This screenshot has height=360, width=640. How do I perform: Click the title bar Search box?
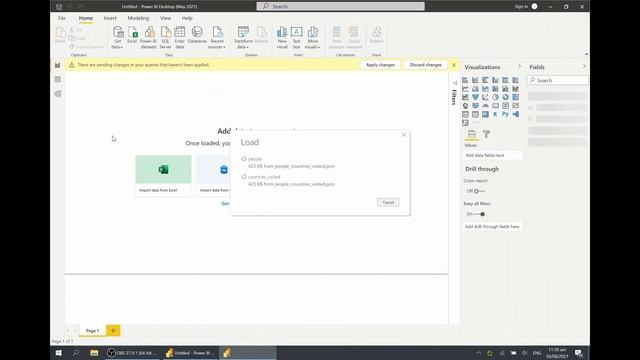coord(340,6)
